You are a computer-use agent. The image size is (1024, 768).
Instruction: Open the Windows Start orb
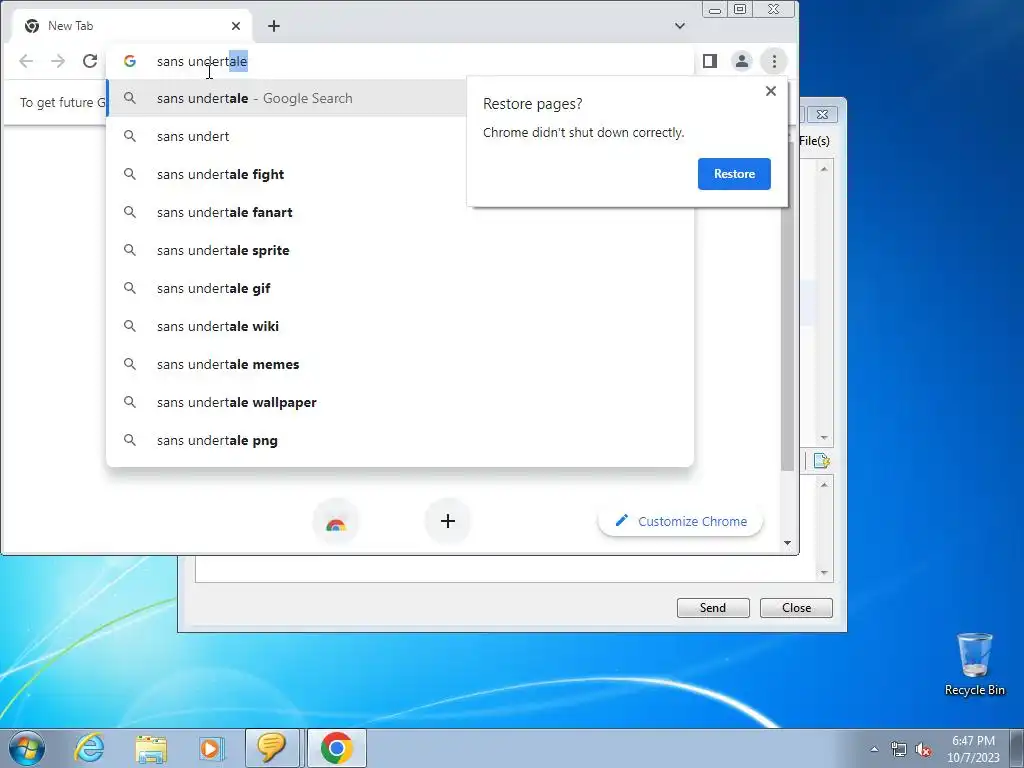coord(27,748)
